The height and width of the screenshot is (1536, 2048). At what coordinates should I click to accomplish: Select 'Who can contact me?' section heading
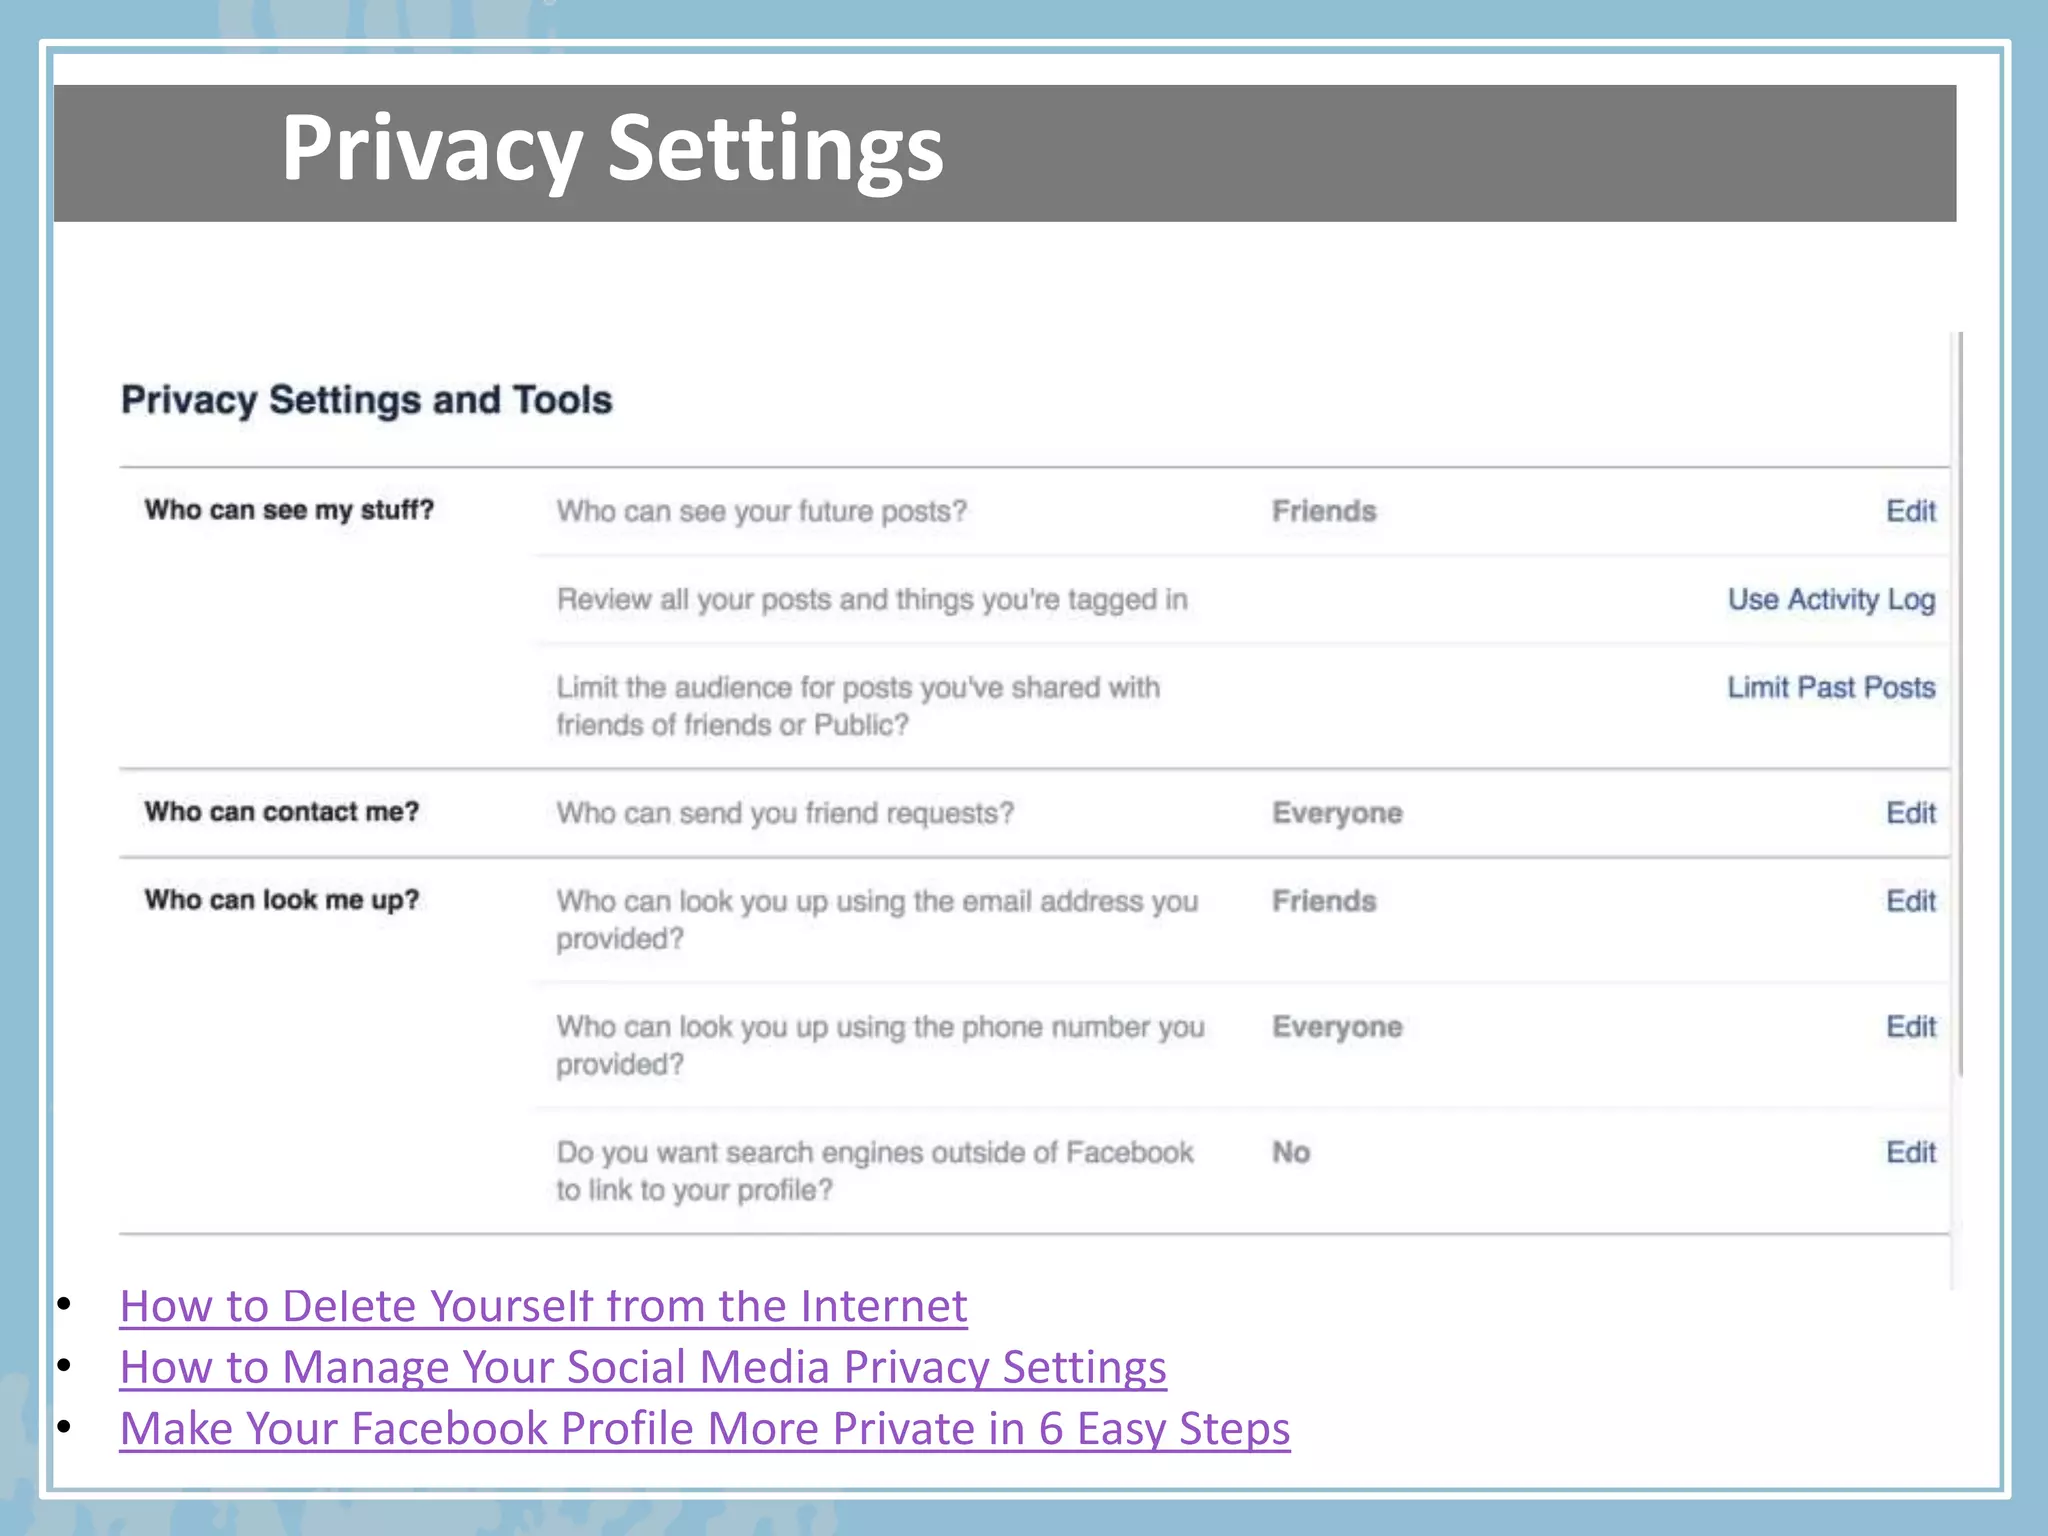pyautogui.click(x=282, y=812)
